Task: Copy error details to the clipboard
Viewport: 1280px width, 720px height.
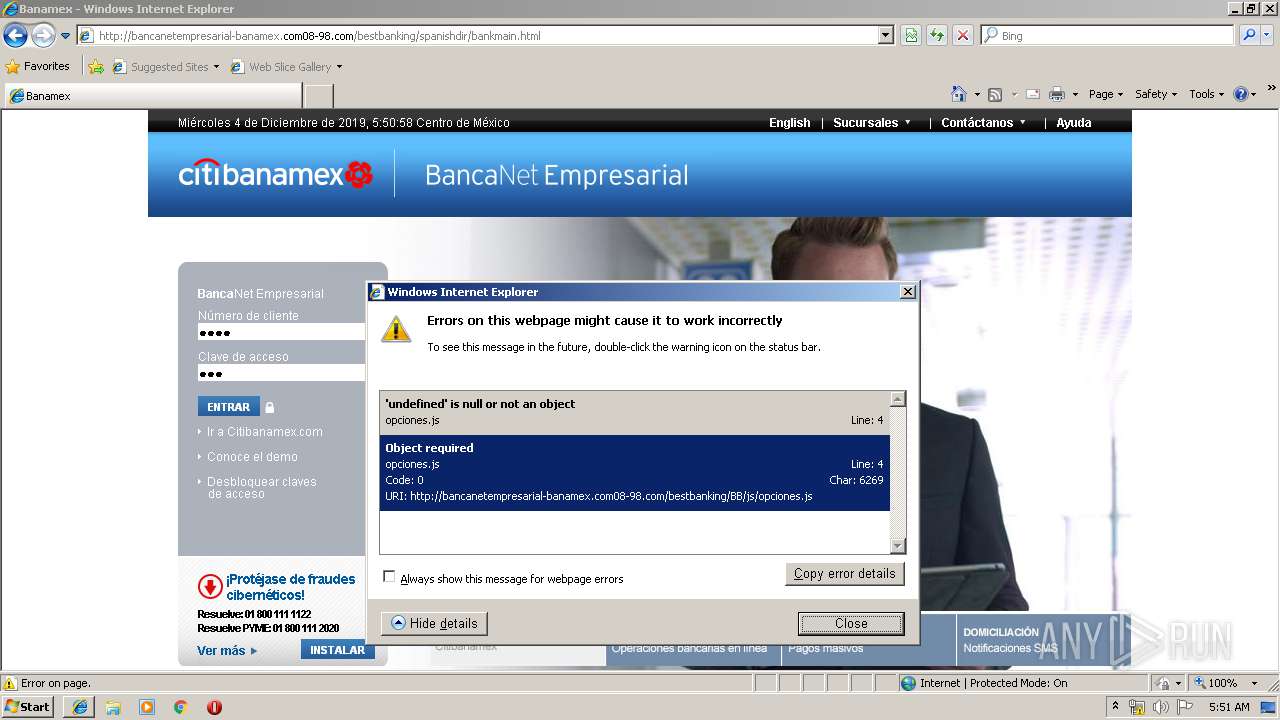Action: pos(845,573)
